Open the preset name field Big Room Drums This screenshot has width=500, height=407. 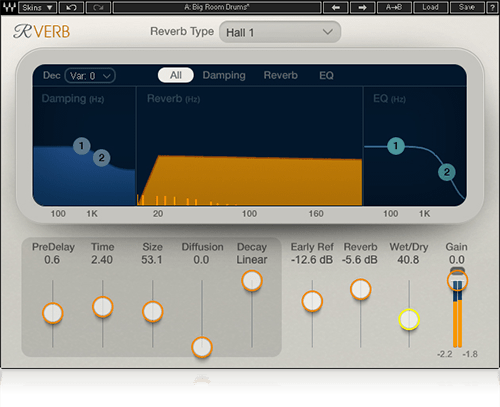217,7
